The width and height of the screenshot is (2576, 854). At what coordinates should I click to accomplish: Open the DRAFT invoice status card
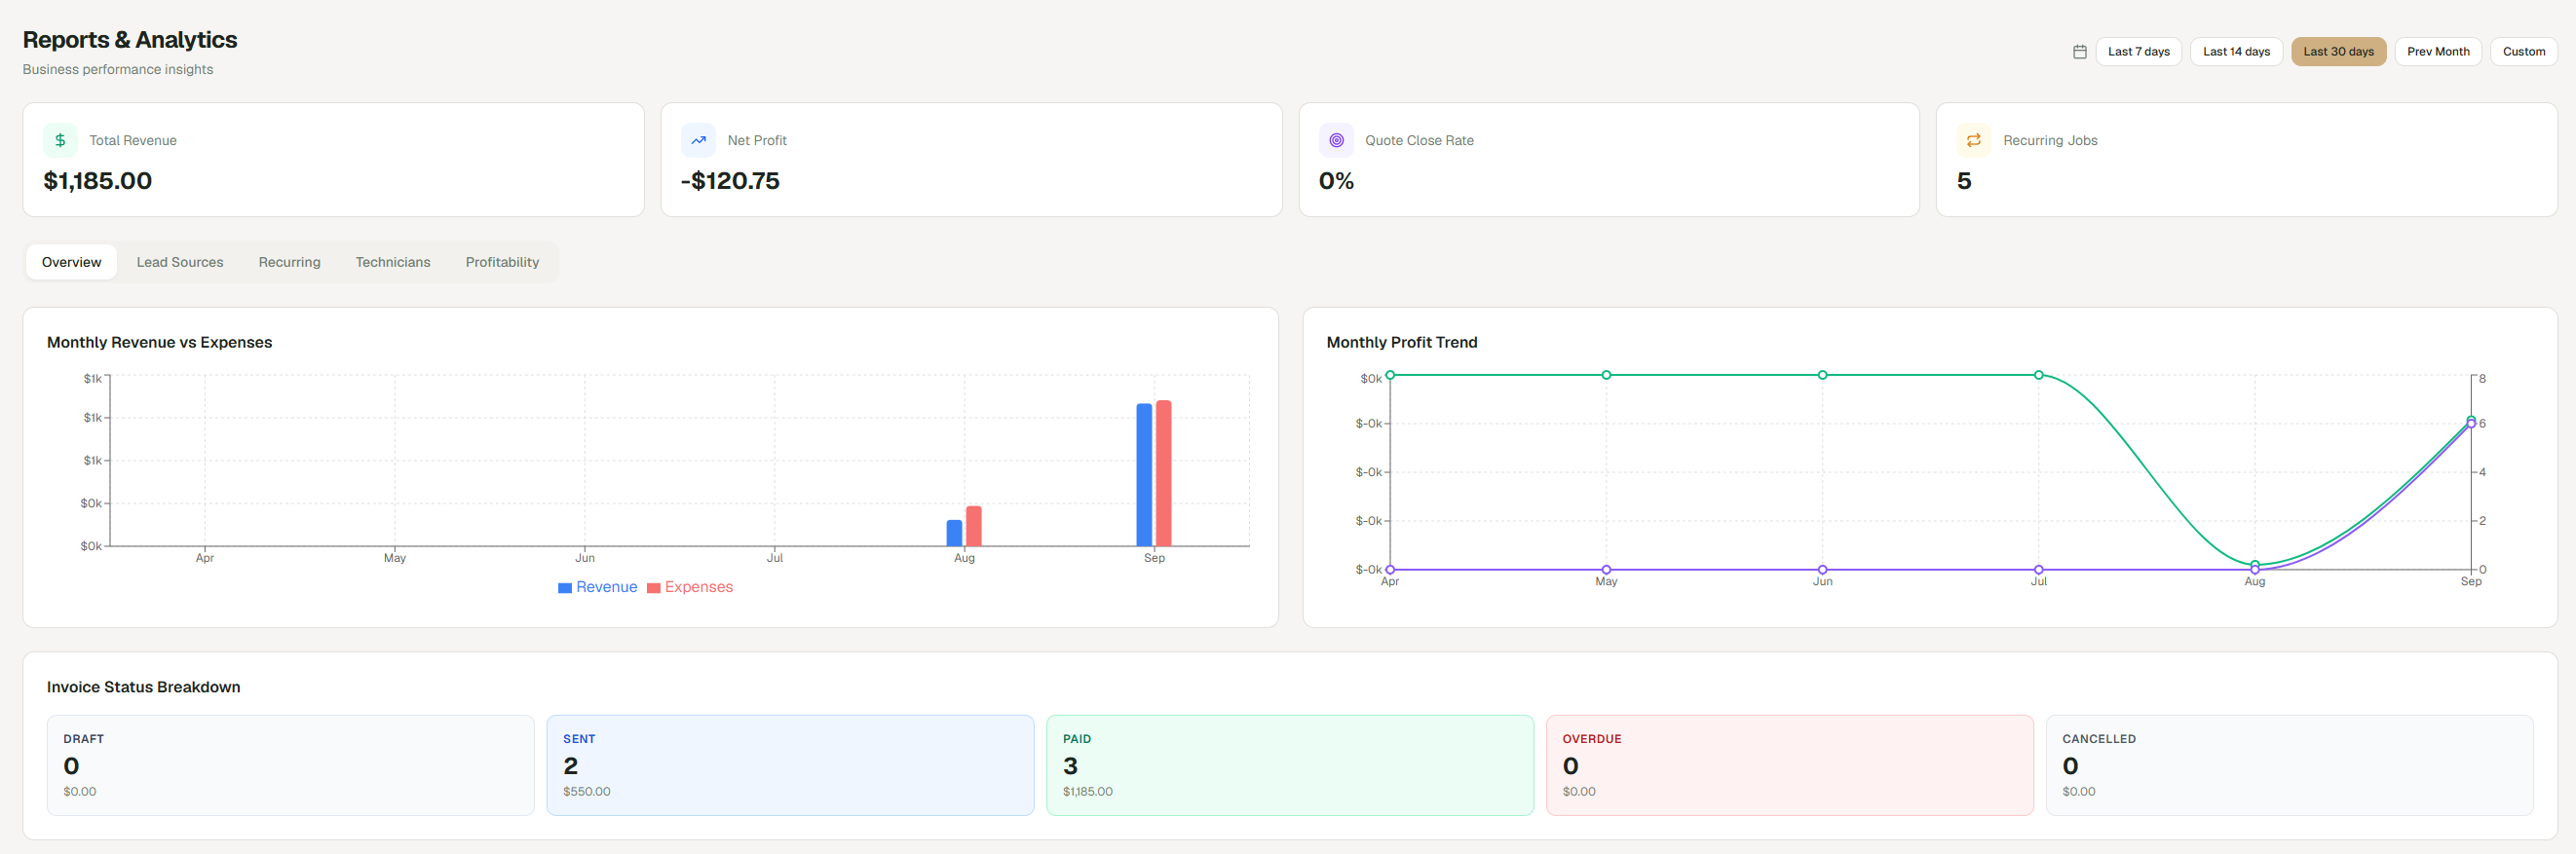tap(291, 765)
